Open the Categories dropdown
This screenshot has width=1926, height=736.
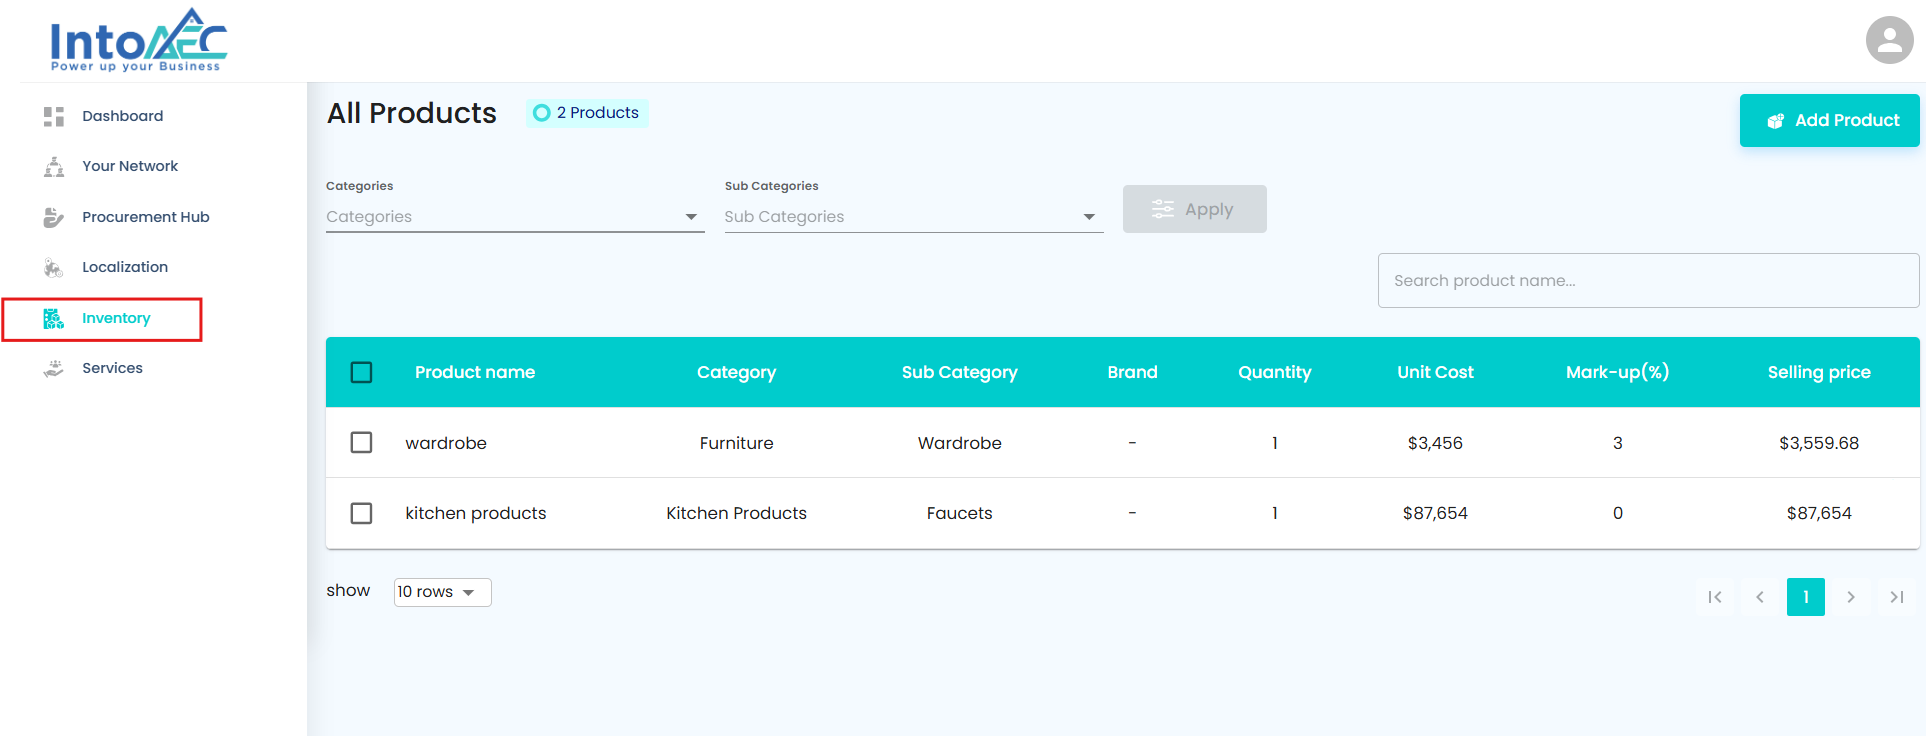(515, 217)
